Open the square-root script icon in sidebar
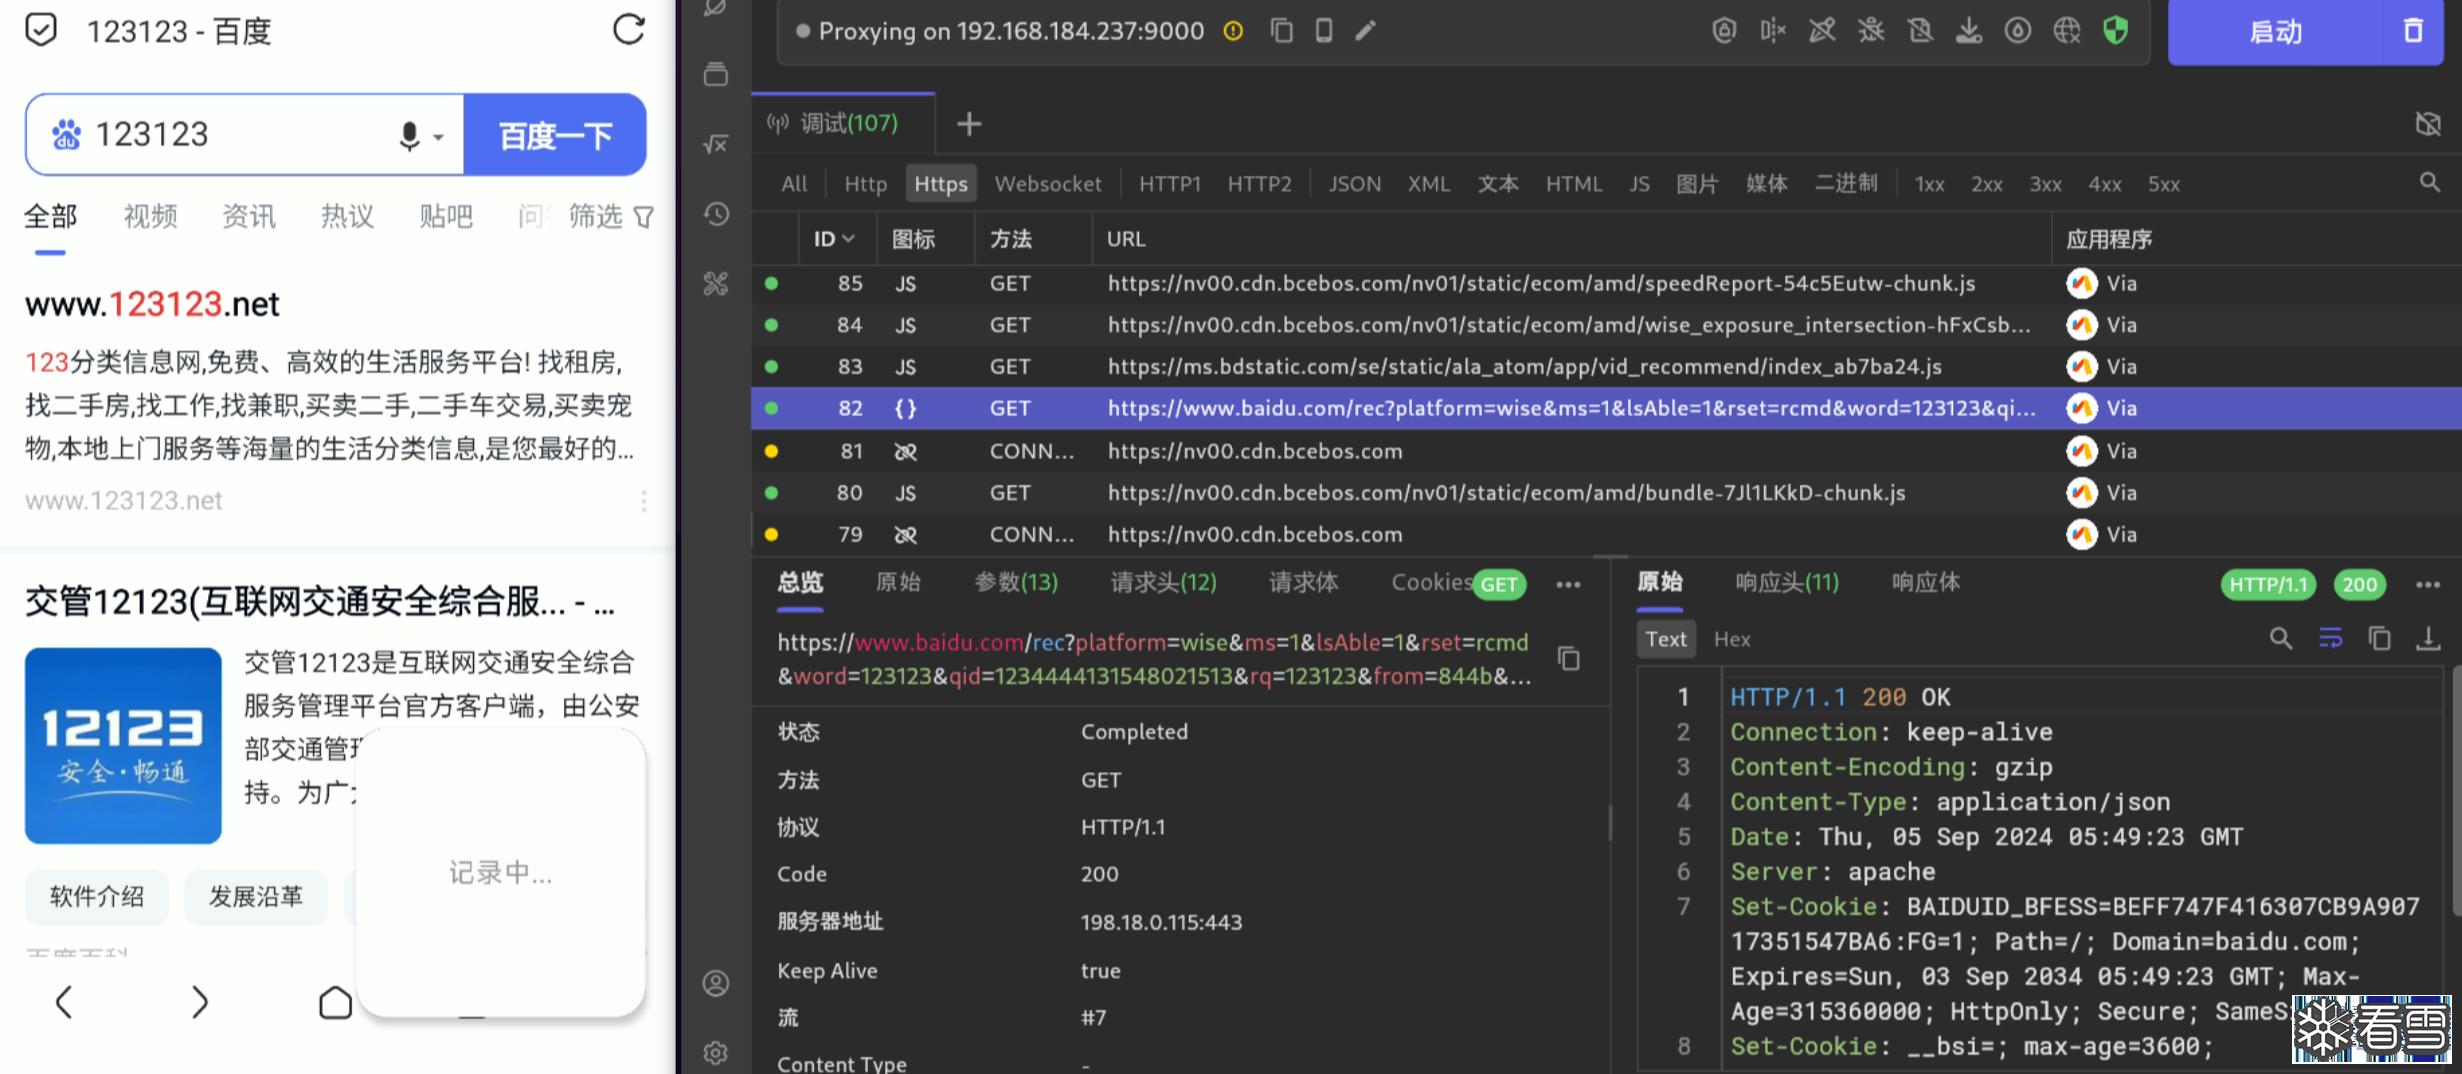This screenshot has height=1074, width=2462. pos(716,144)
